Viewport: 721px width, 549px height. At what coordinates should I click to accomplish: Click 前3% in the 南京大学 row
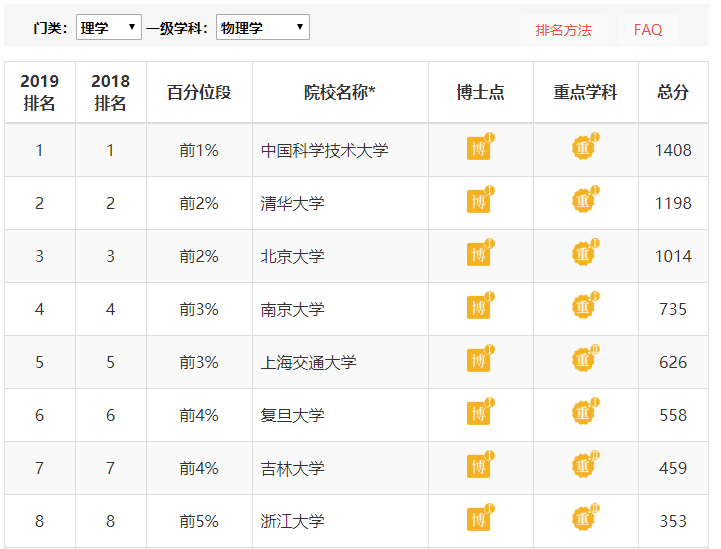199,309
